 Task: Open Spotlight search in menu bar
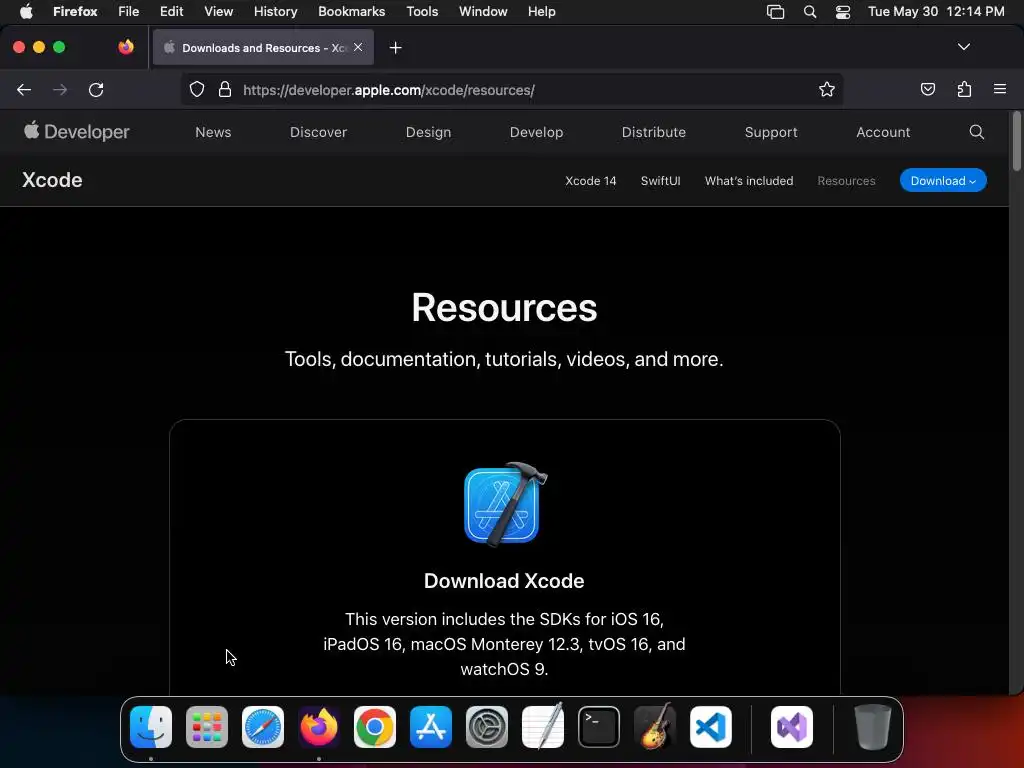(x=810, y=12)
